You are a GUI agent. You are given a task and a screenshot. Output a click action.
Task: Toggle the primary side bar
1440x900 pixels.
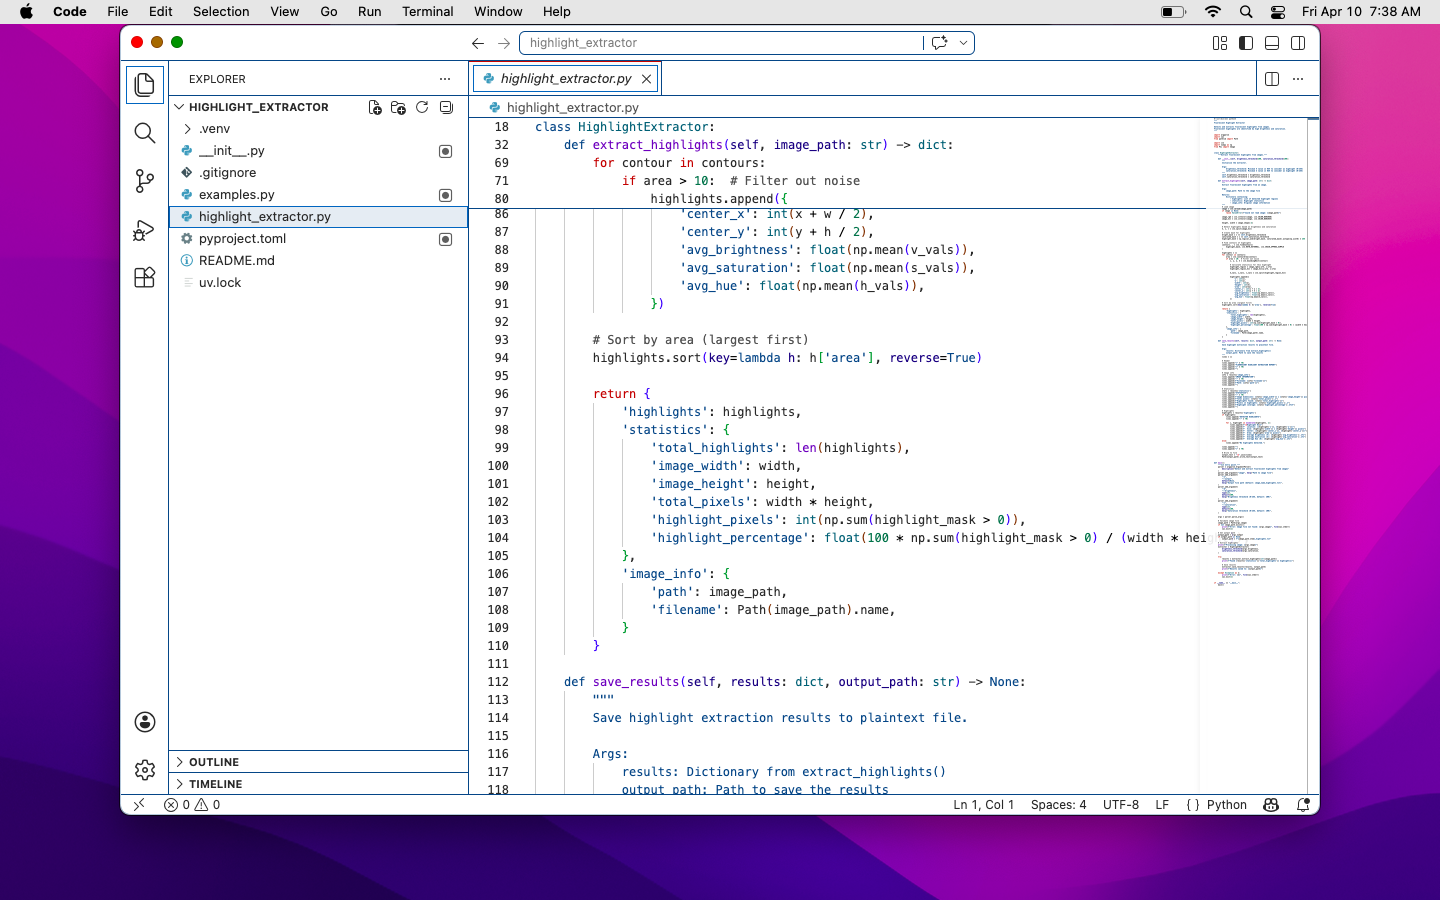(1245, 43)
